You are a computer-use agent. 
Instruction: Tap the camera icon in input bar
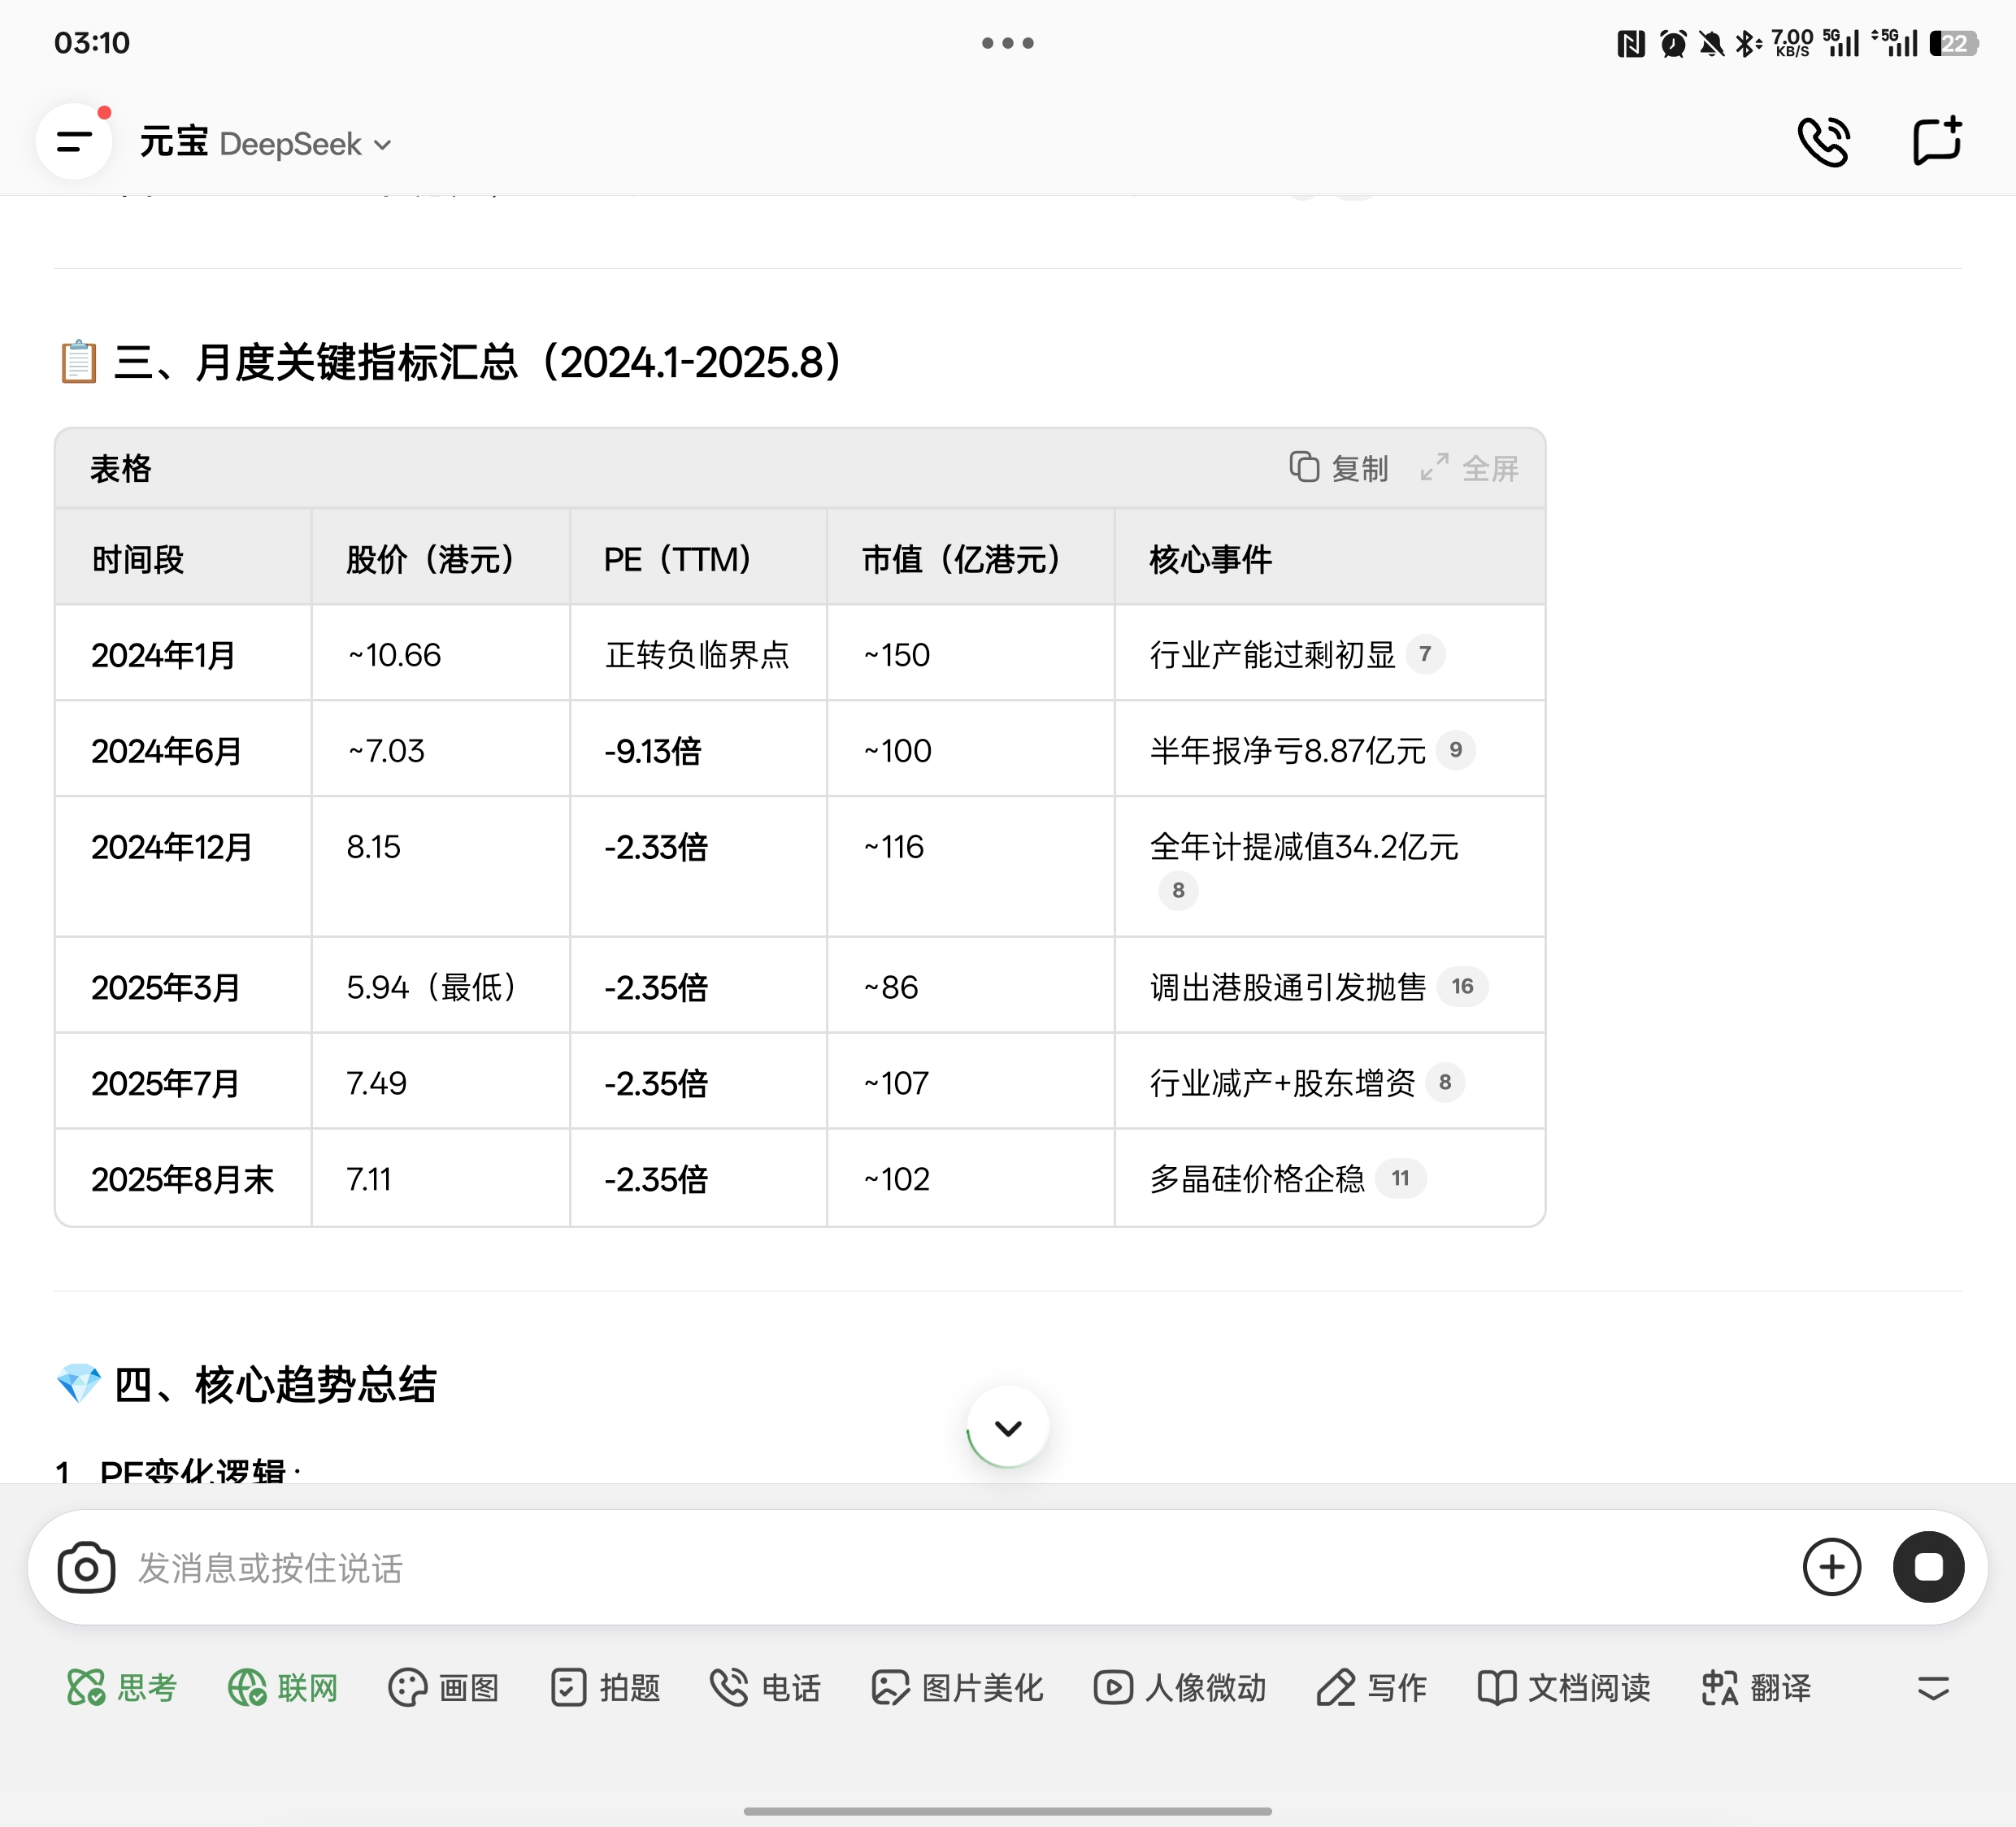86,1567
